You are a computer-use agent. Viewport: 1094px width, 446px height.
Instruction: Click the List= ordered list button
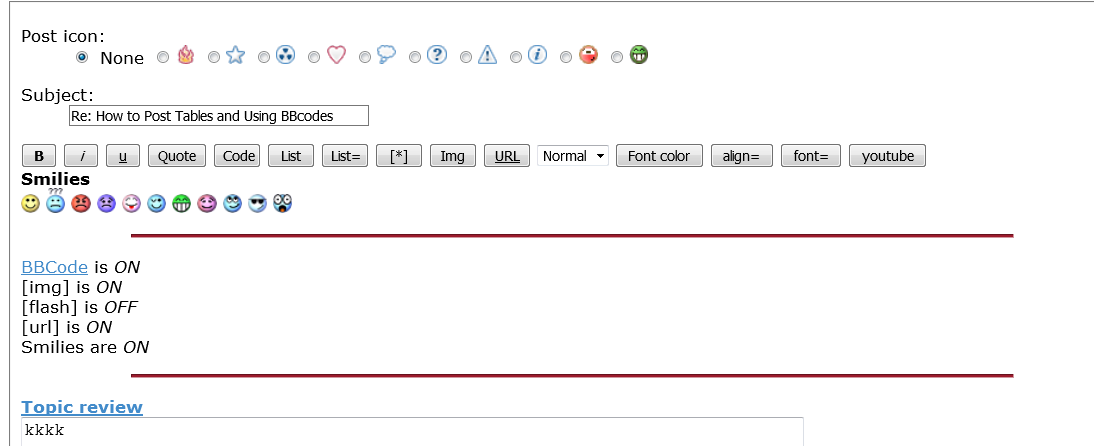[345, 156]
